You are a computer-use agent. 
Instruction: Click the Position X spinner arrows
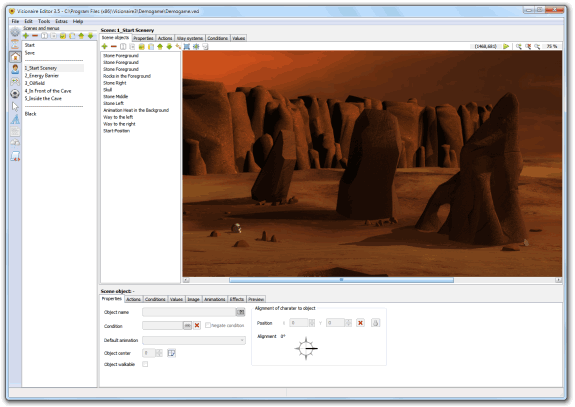point(312,323)
